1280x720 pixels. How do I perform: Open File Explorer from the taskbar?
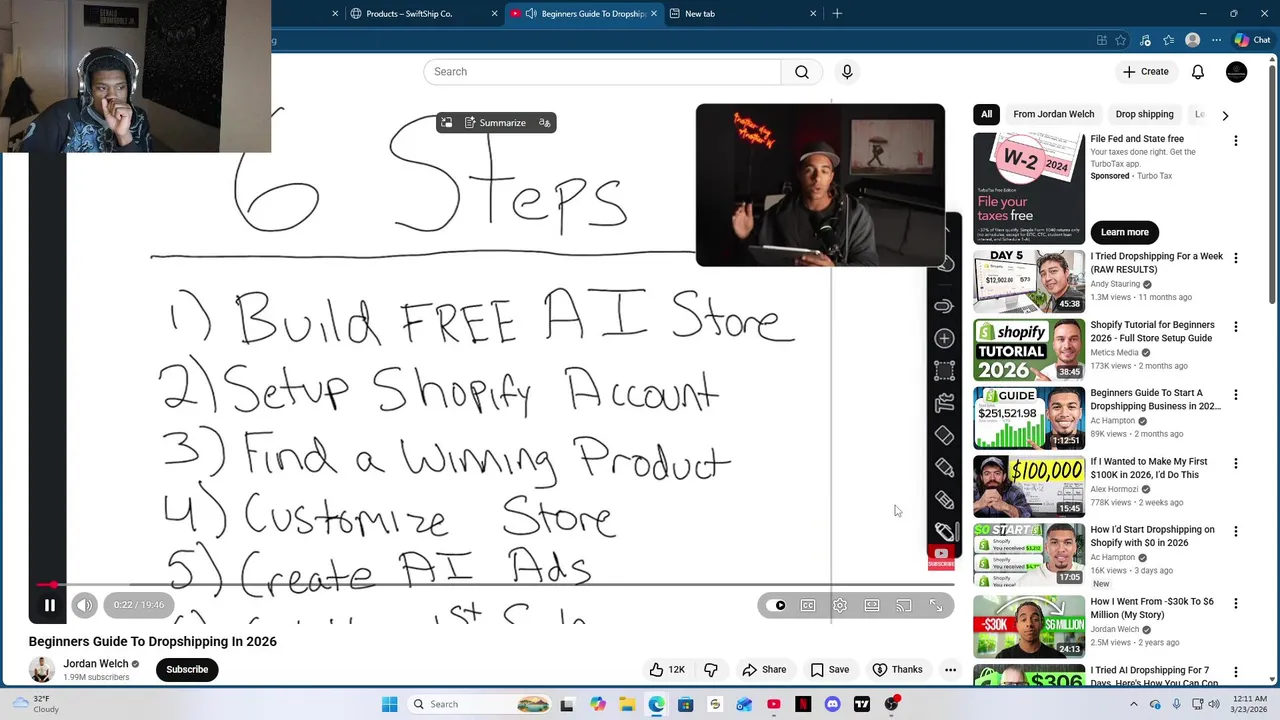point(626,705)
